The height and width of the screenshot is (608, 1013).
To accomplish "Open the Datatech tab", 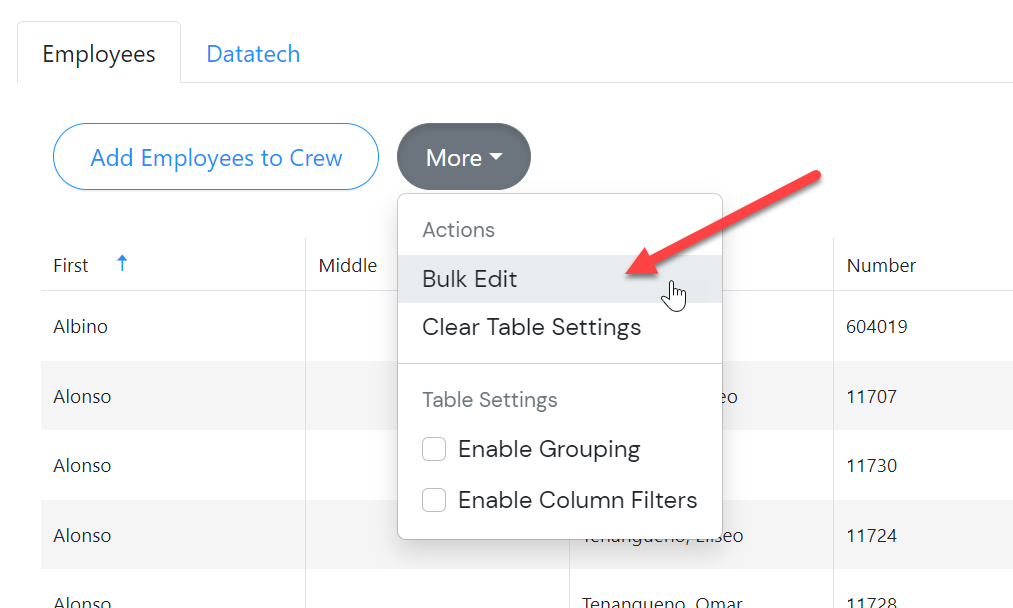I will tap(253, 54).
